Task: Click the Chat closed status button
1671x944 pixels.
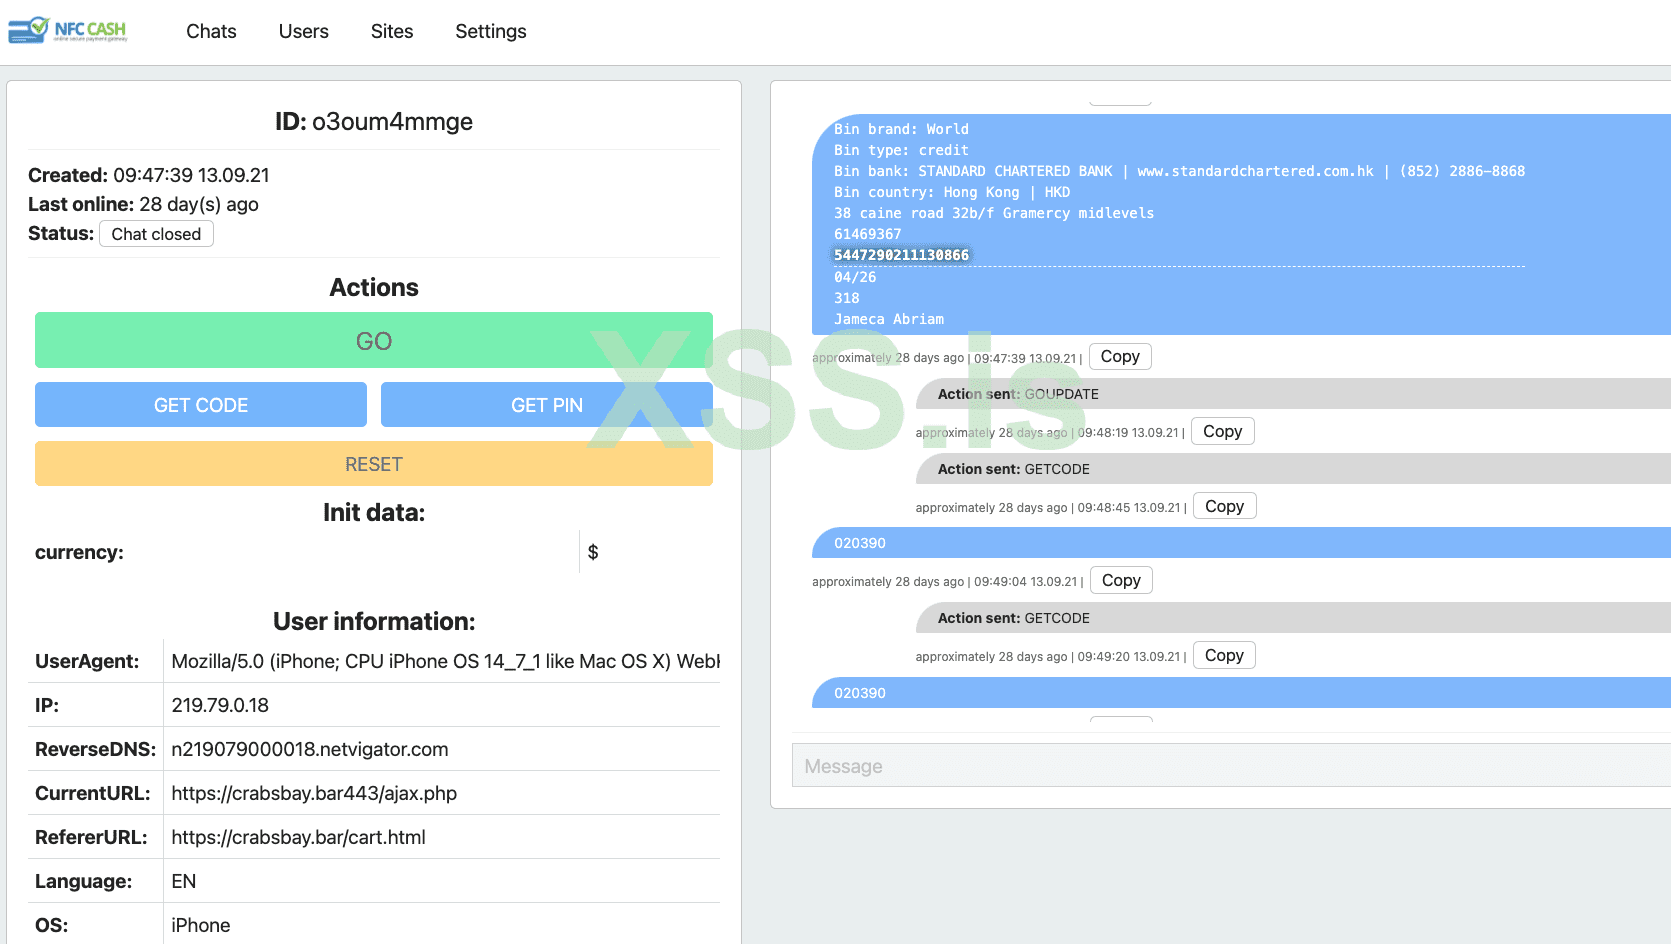Action: click(156, 234)
